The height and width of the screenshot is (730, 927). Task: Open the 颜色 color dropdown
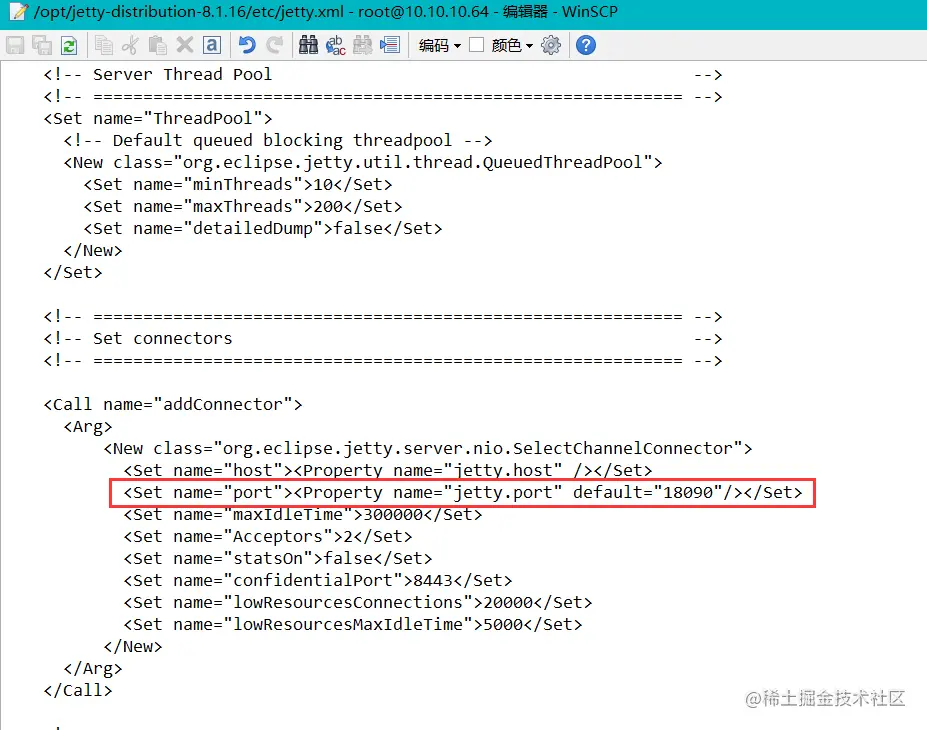tap(512, 46)
